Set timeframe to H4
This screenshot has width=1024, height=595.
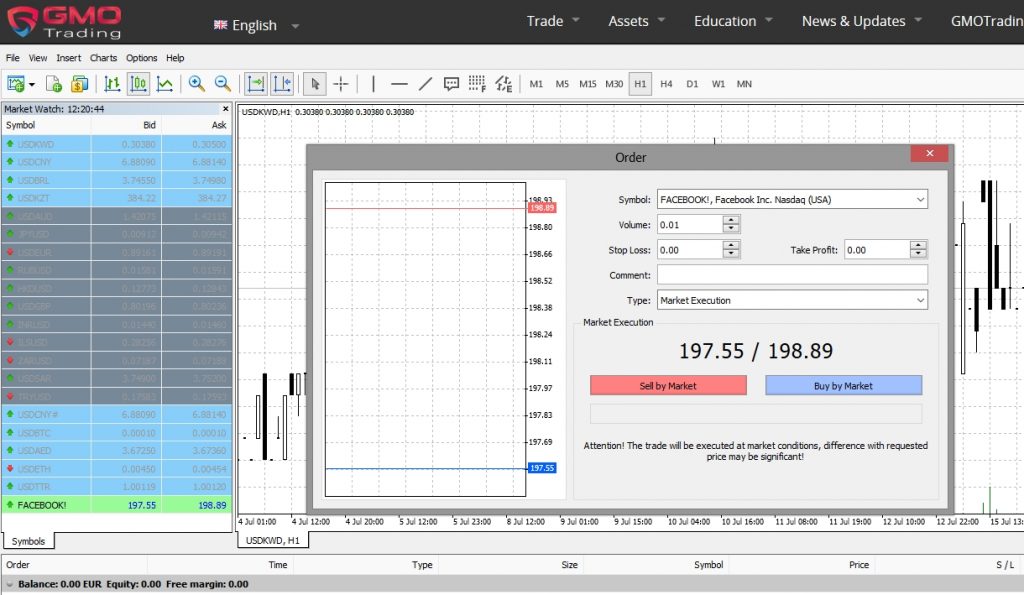pyautogui.click(x=666, y=84)
